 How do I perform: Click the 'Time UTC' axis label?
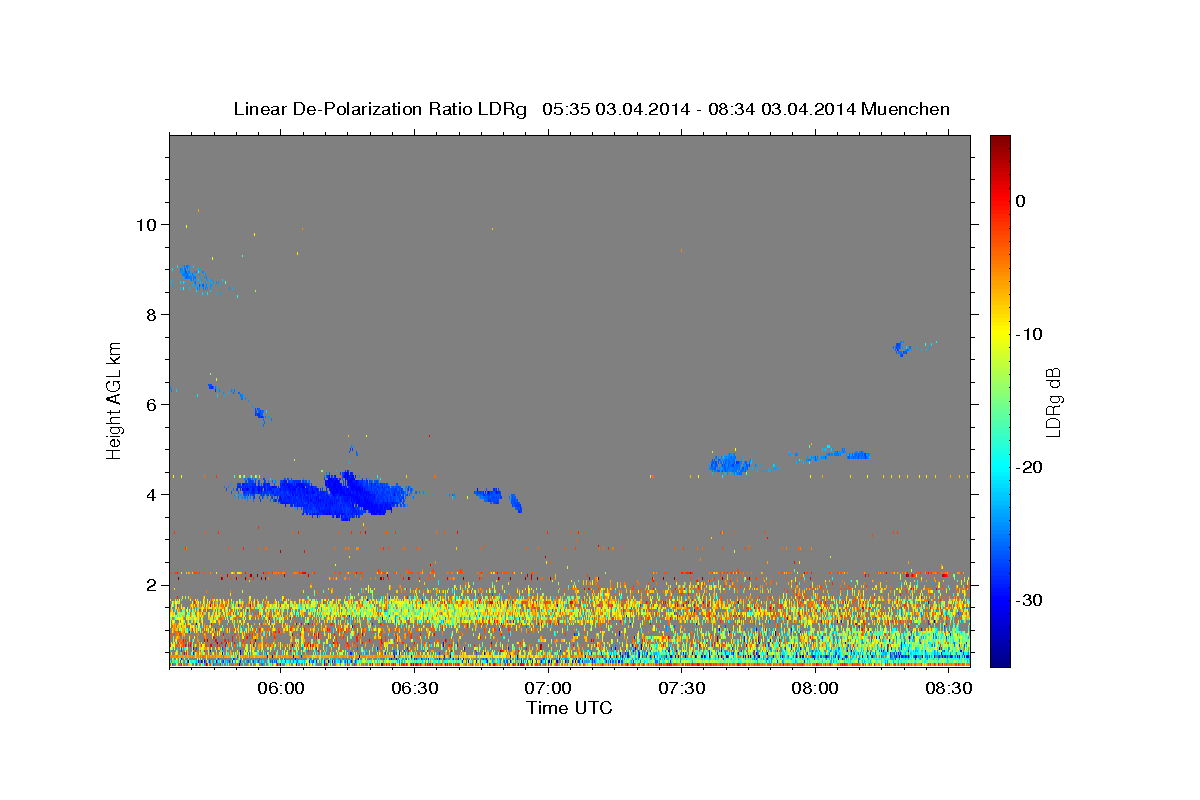click(x=569, y=708)
